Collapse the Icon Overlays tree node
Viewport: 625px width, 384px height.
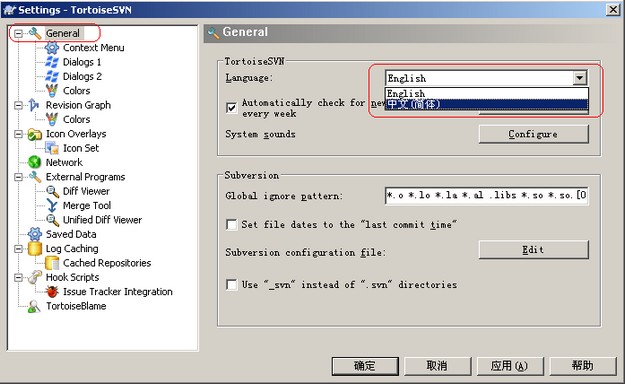(18, 134)
